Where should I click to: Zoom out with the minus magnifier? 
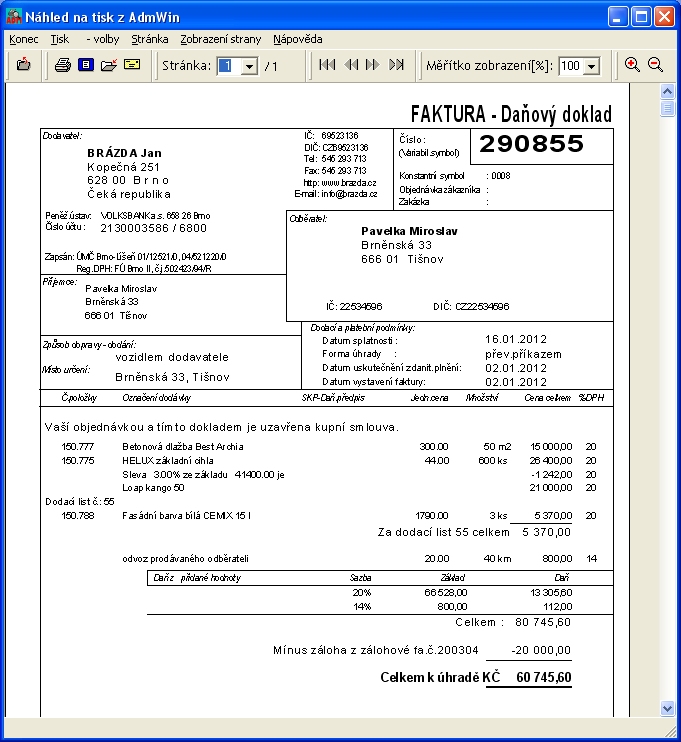coord(655,65)
